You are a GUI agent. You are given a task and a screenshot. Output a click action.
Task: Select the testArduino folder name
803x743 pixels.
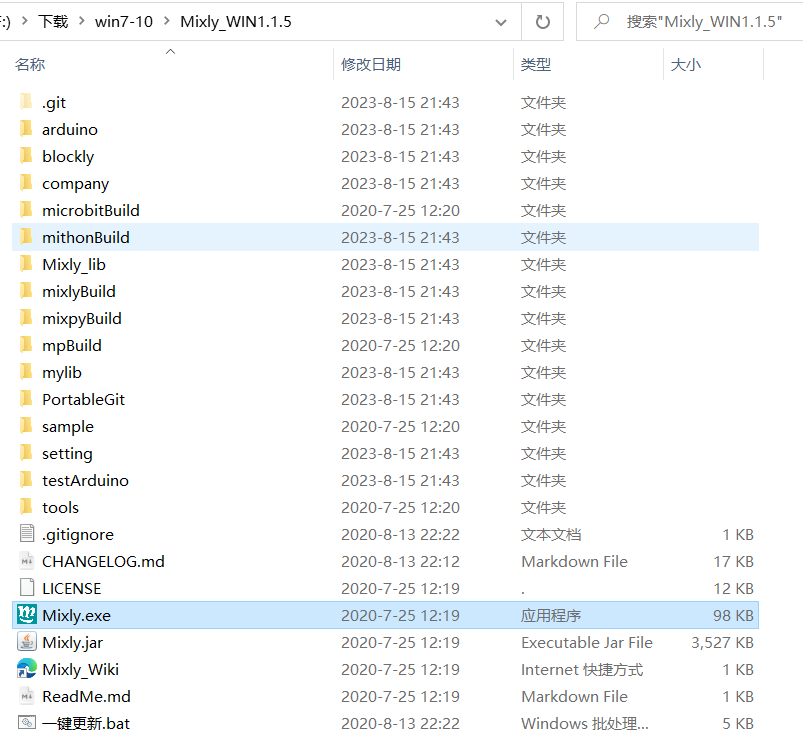85,480
